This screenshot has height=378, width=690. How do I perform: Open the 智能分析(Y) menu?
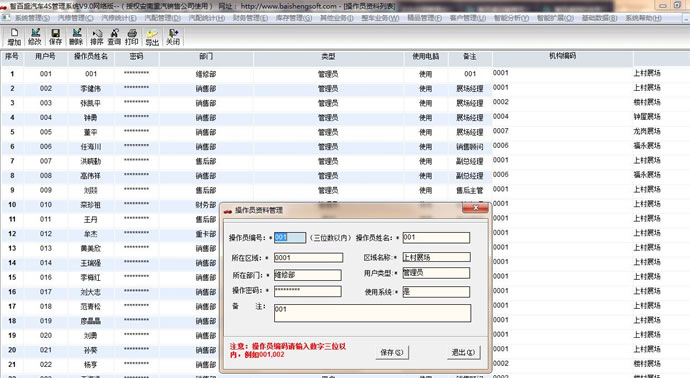click(511, 18)
